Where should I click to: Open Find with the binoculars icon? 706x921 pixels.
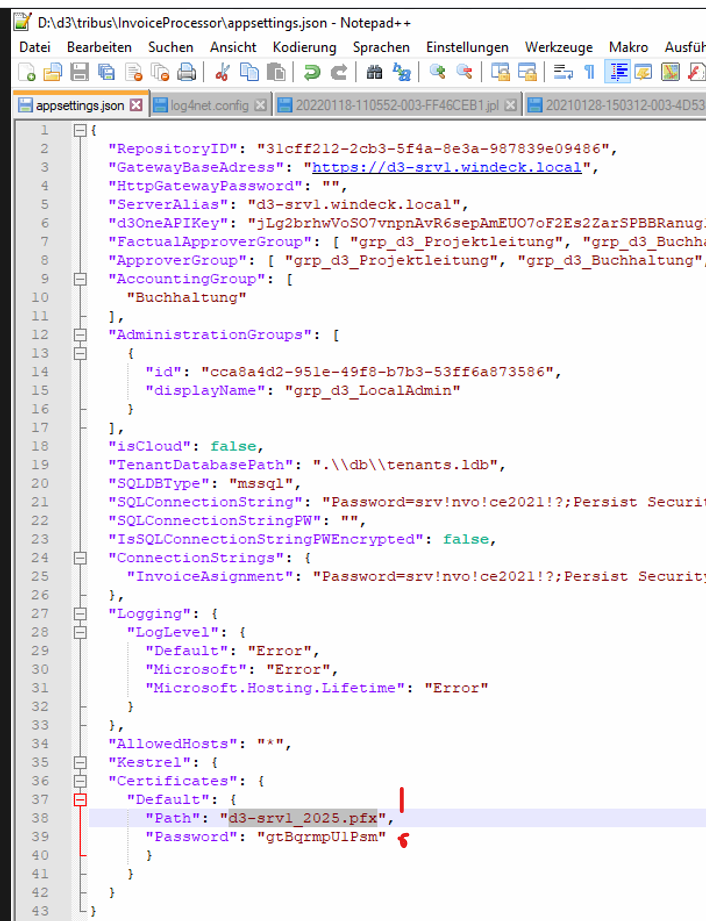(375, 72)
